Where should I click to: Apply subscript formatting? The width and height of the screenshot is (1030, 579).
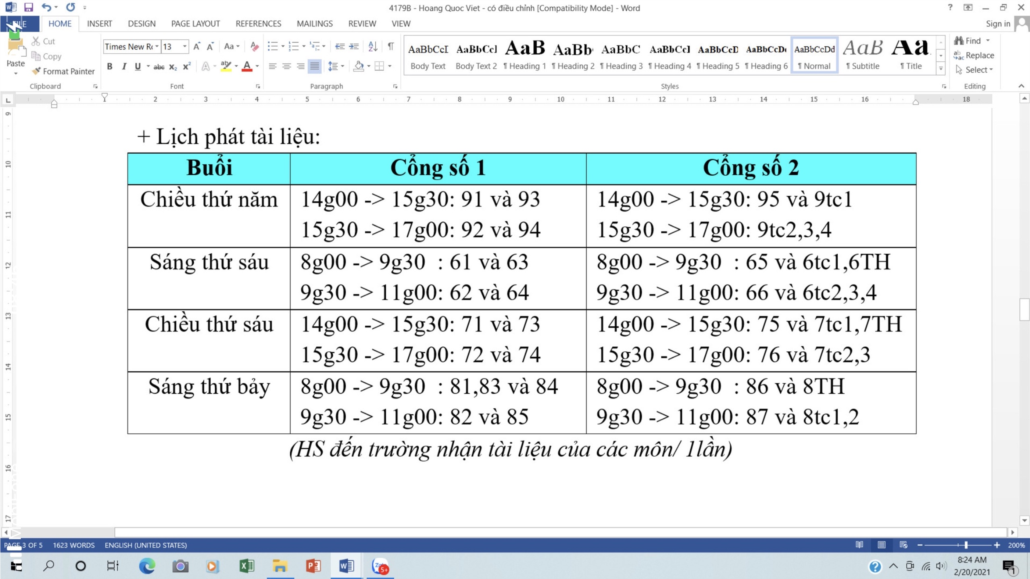click(x=173, y=67)
